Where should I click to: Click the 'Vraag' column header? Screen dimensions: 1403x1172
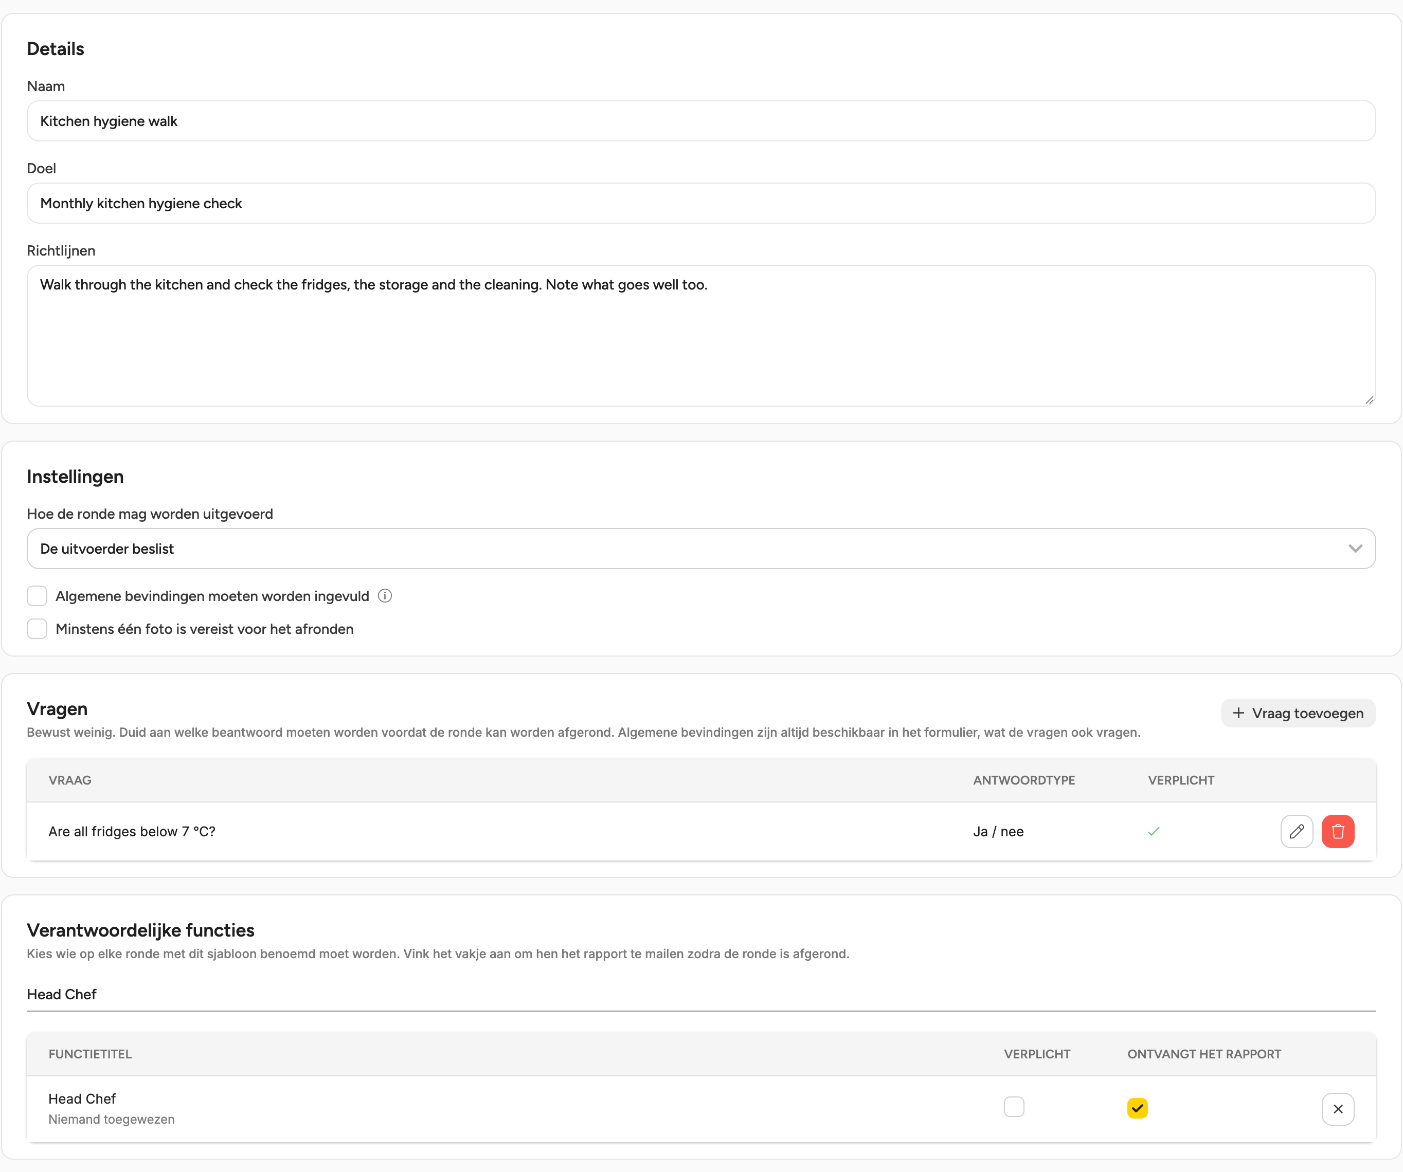(x=70, y=780)
